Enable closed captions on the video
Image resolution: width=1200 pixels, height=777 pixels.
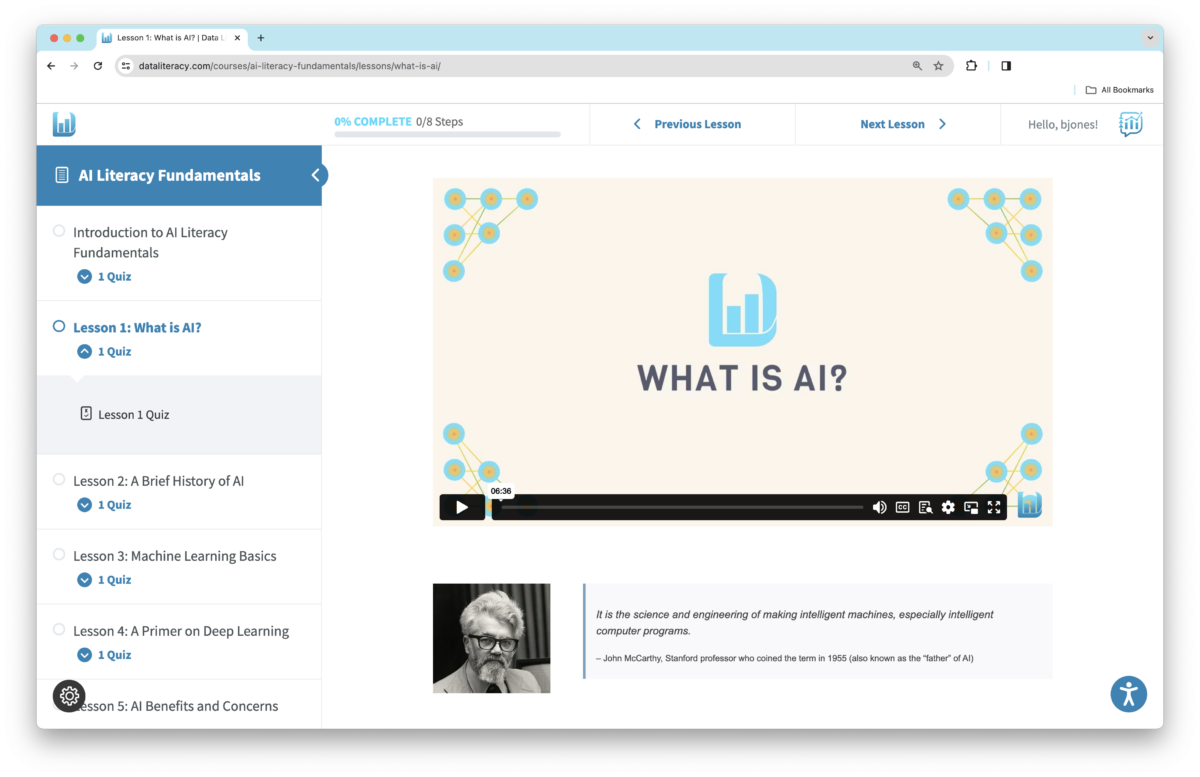point(902,507)
